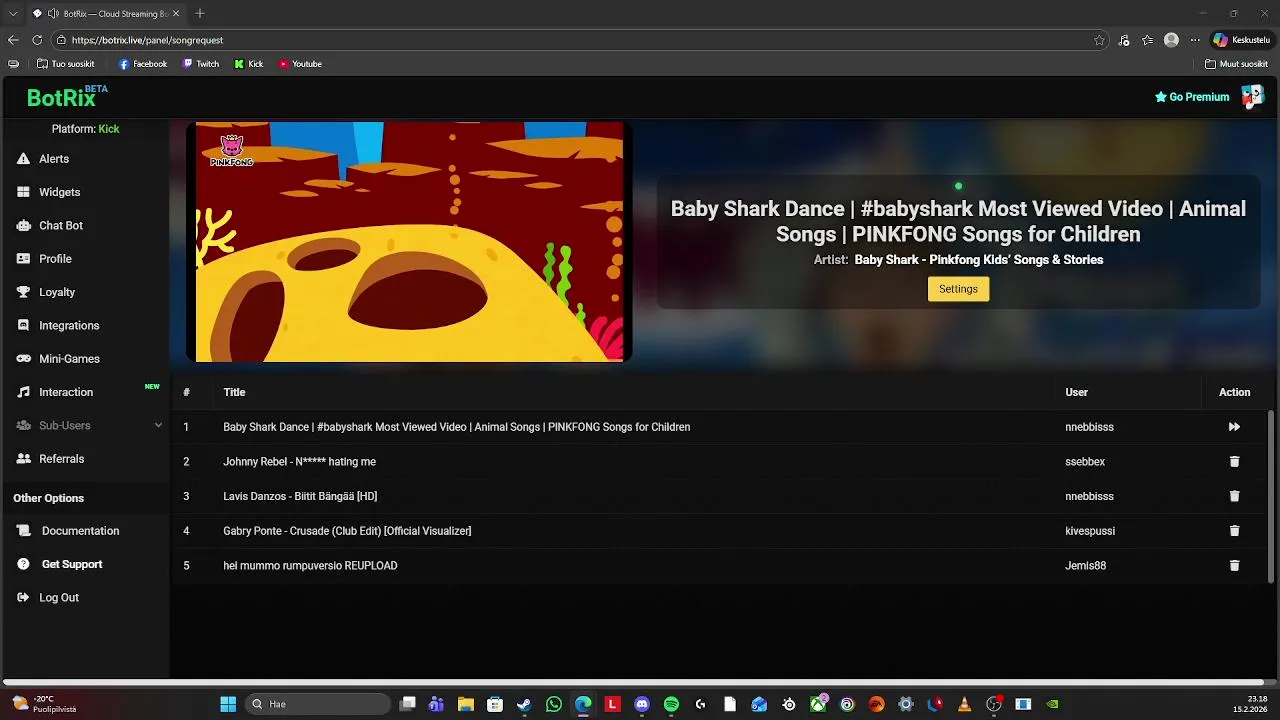Go back in the browser
Image resolution: width=1280 pixels, height=720 pixels.
coord(13,40)
